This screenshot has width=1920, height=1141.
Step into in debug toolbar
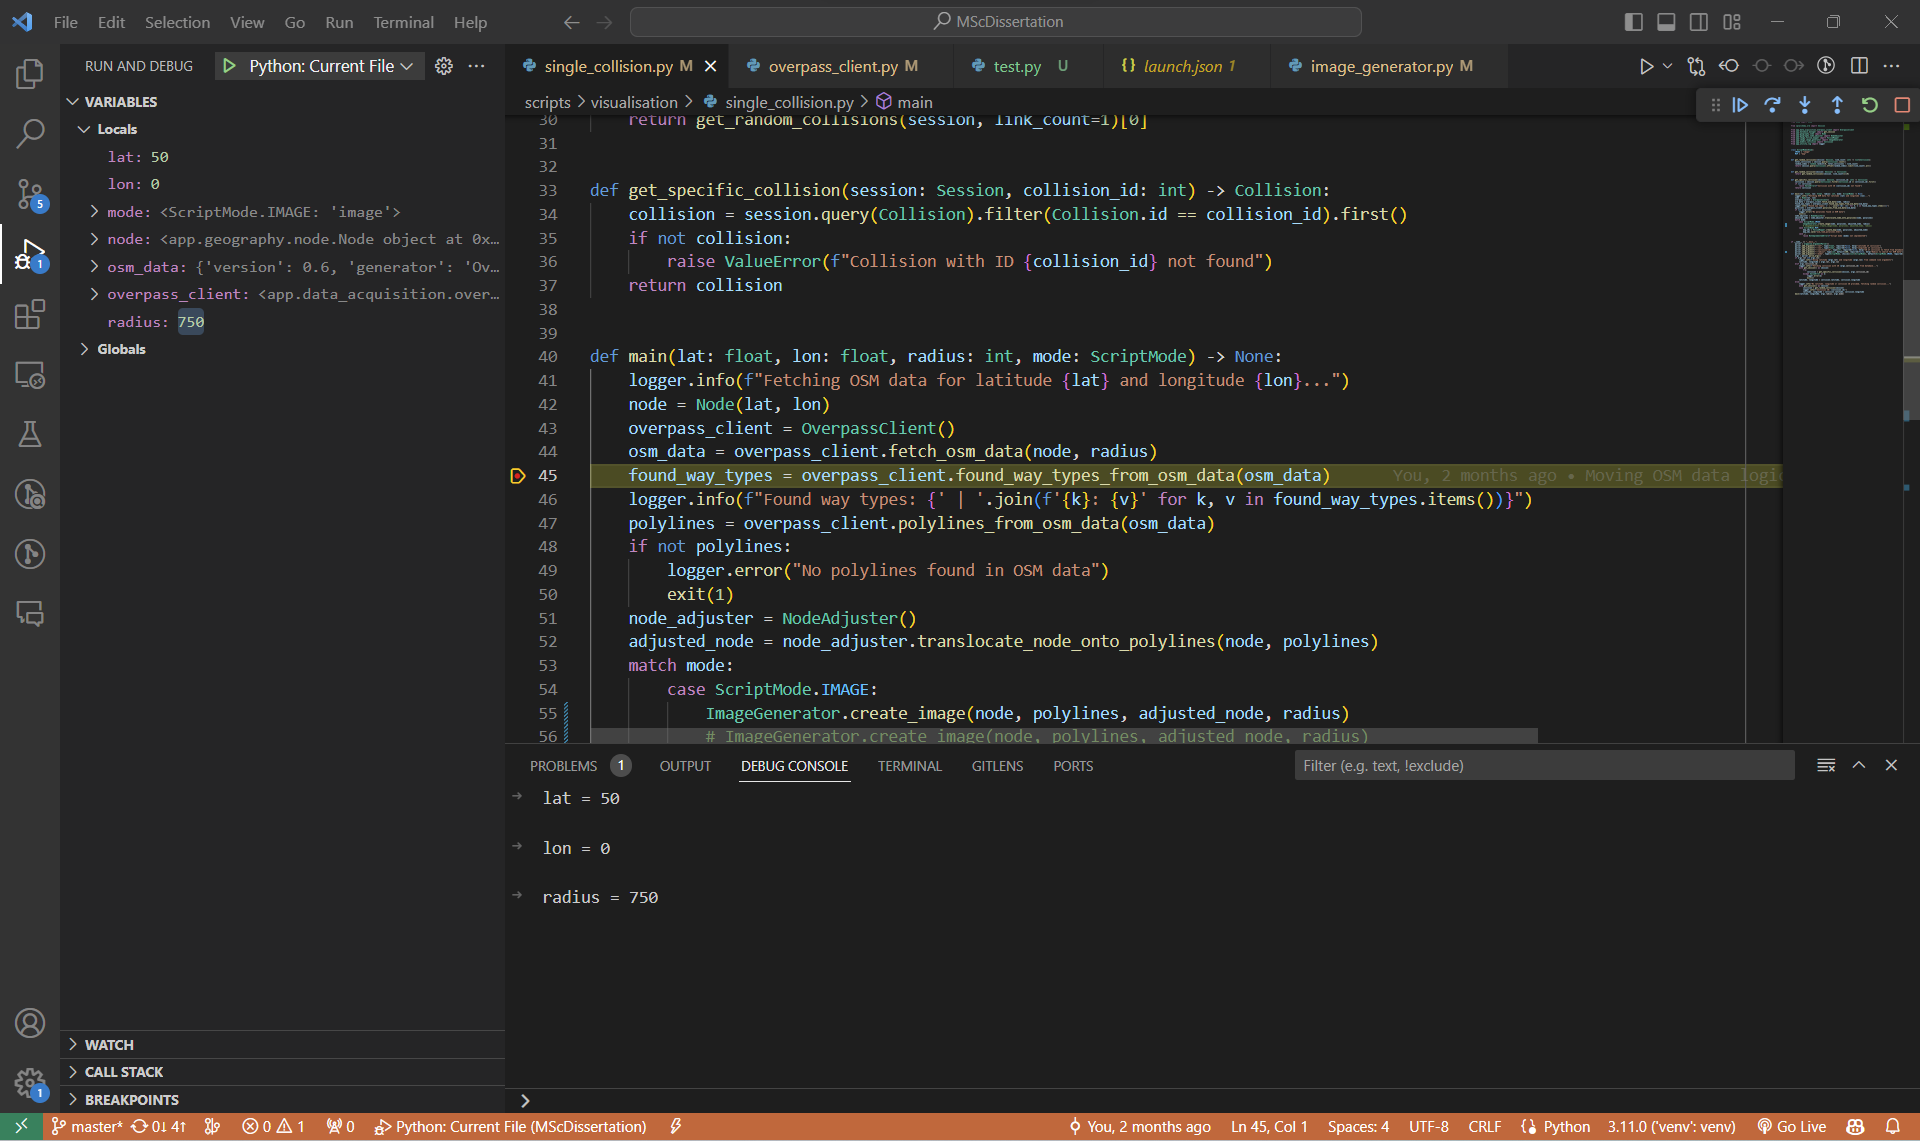click(1805, 104)
